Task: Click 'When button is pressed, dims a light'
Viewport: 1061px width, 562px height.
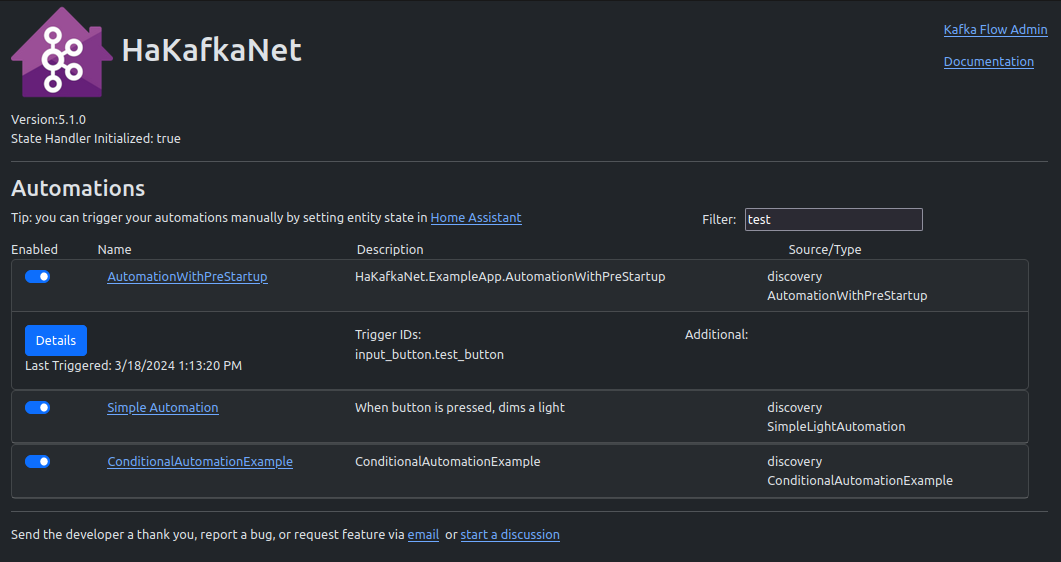Action: tap(460, 408)
